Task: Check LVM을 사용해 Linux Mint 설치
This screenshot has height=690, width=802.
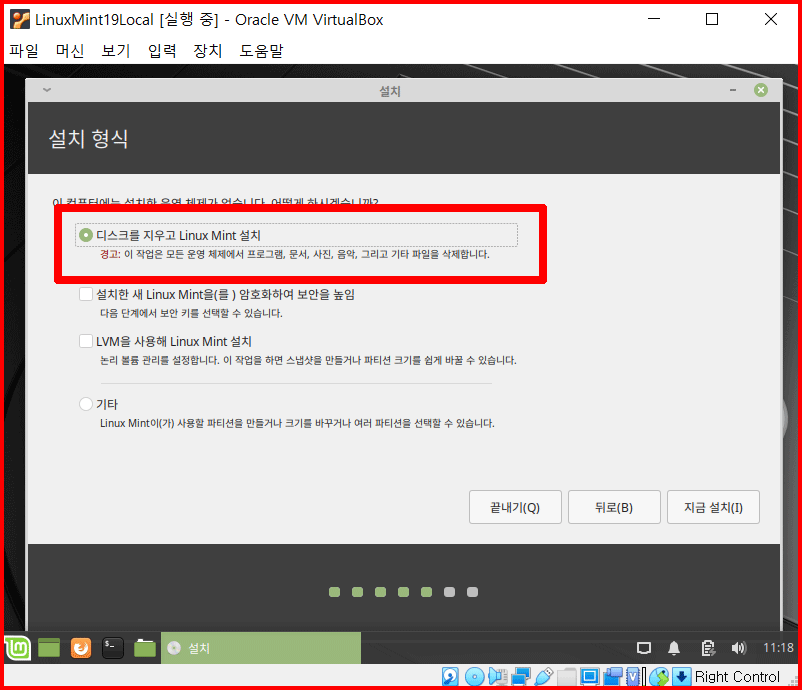Action: coord(85,341)
